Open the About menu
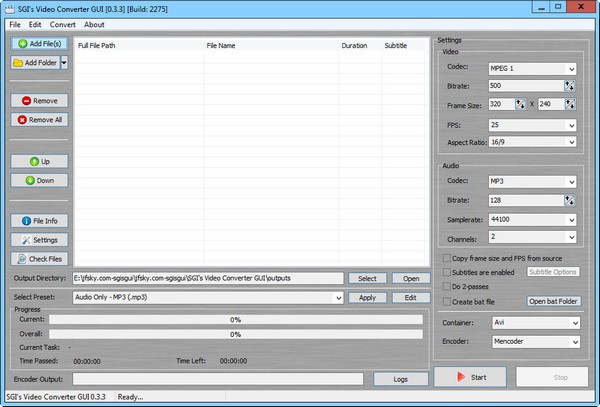600x407 pixels. (94, 24)
